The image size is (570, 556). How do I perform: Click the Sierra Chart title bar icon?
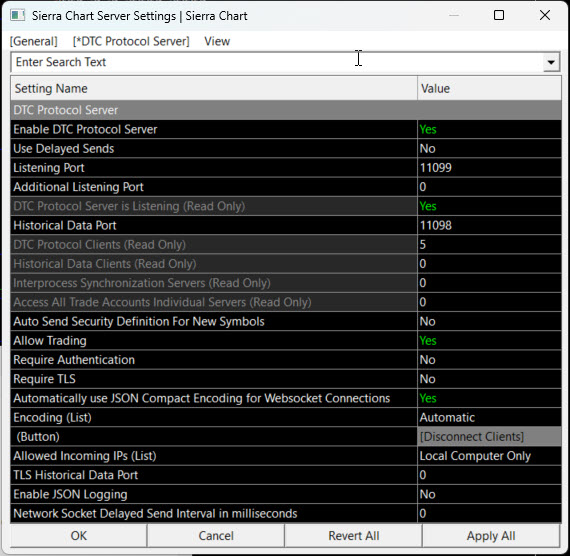point(17,16)
